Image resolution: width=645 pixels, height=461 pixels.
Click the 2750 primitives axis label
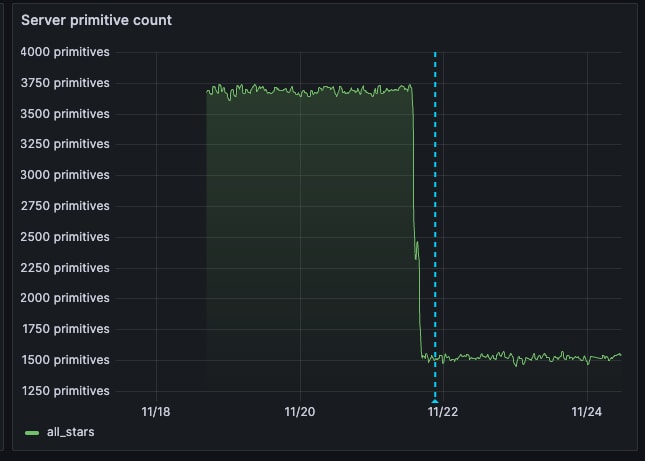[x=64, y=206]
